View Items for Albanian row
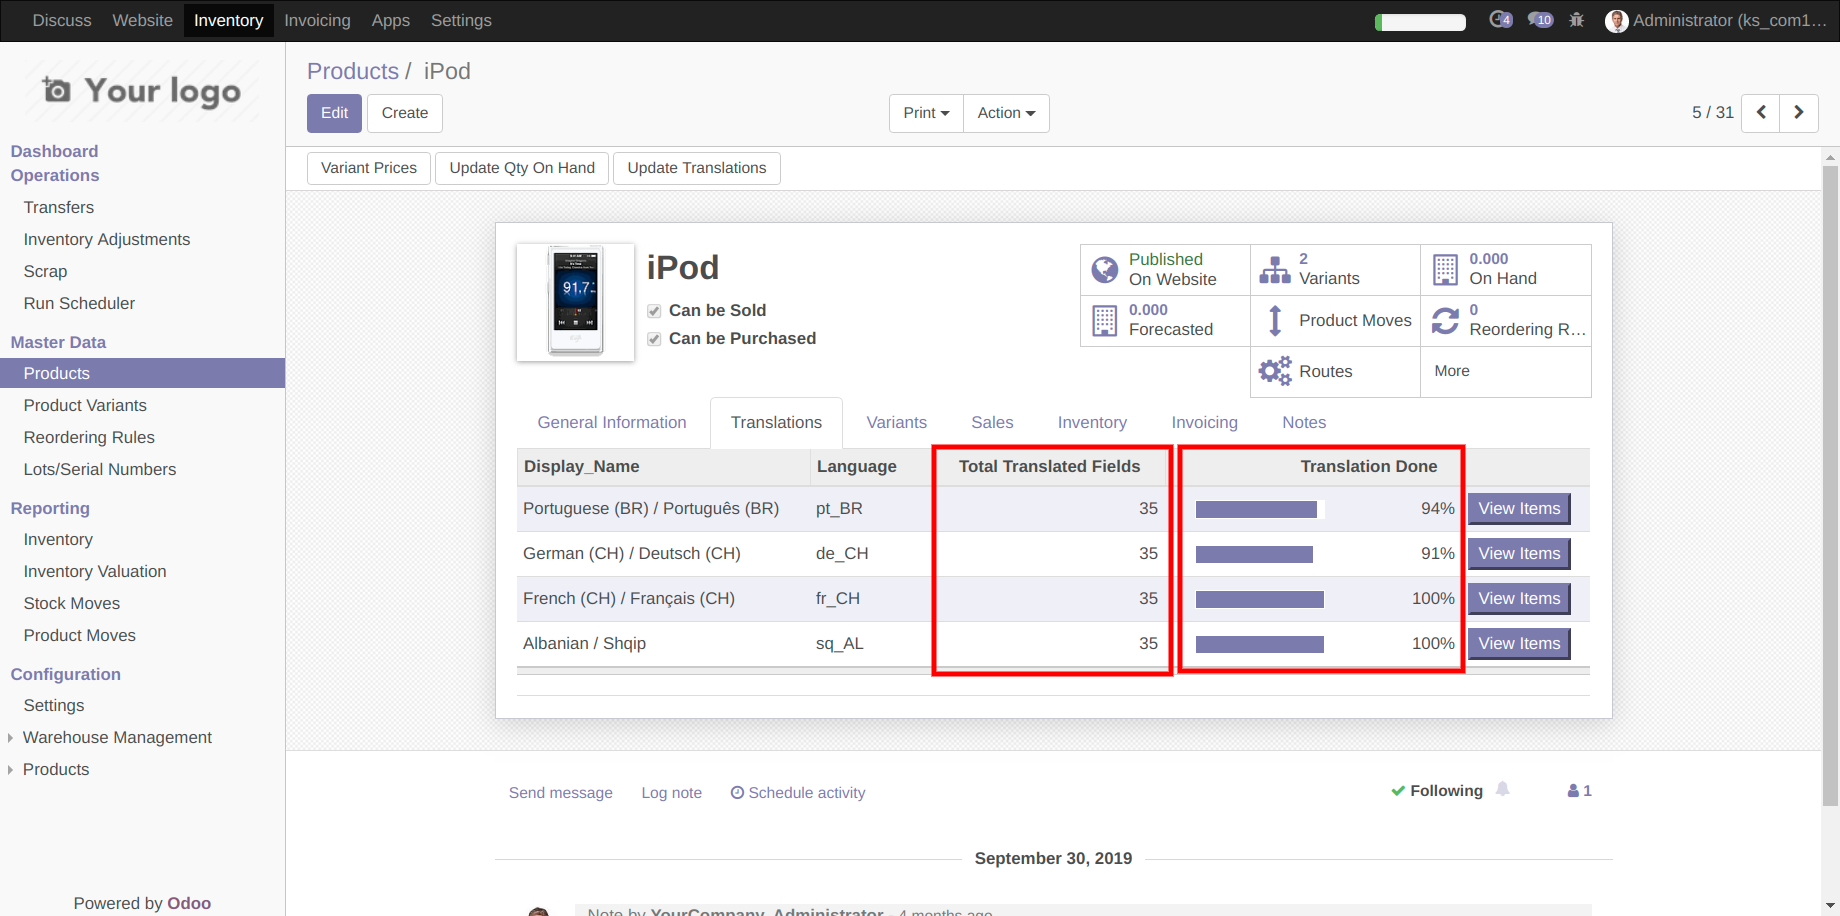Viewport: 1840px width, 916px height. [x=1519, y=644]
